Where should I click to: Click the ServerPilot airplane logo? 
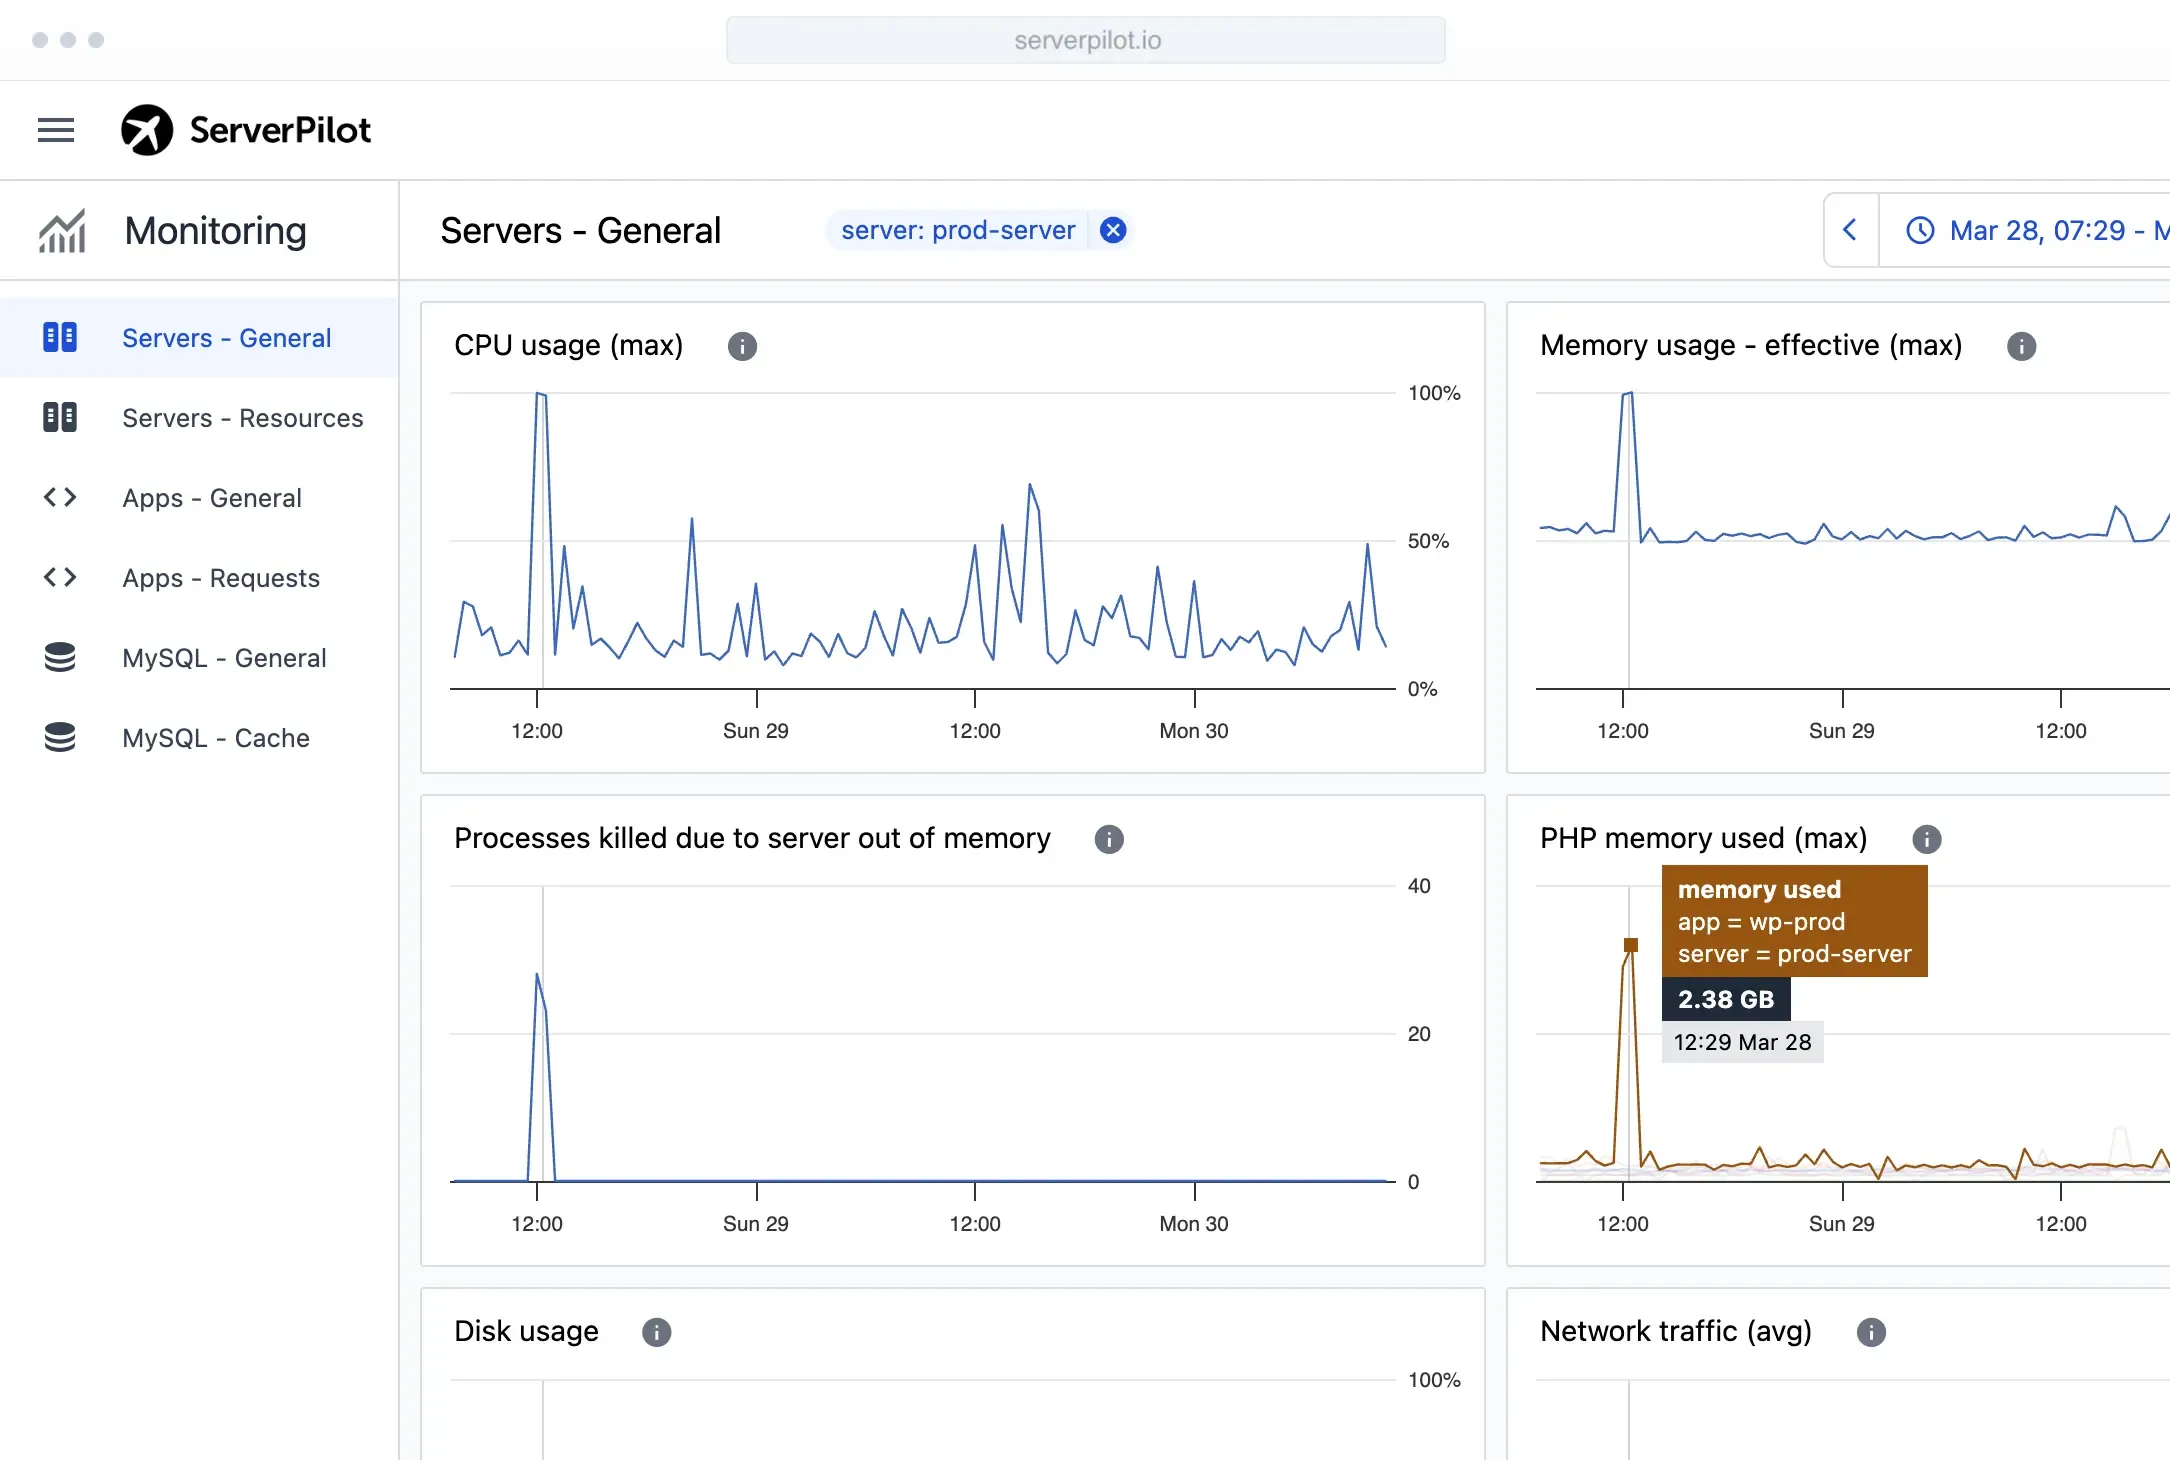tap(147, 130)
